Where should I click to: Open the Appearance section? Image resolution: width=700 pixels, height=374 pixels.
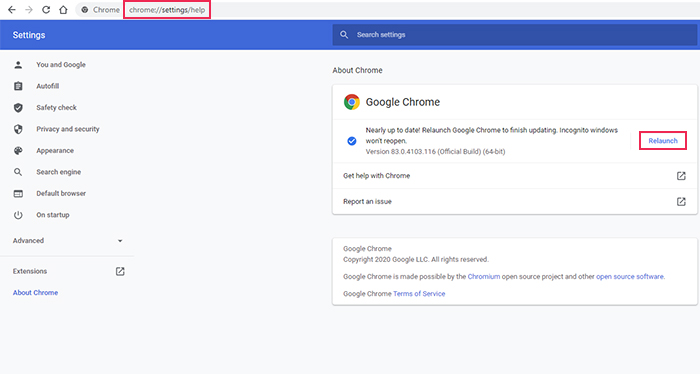click(55, 150)
